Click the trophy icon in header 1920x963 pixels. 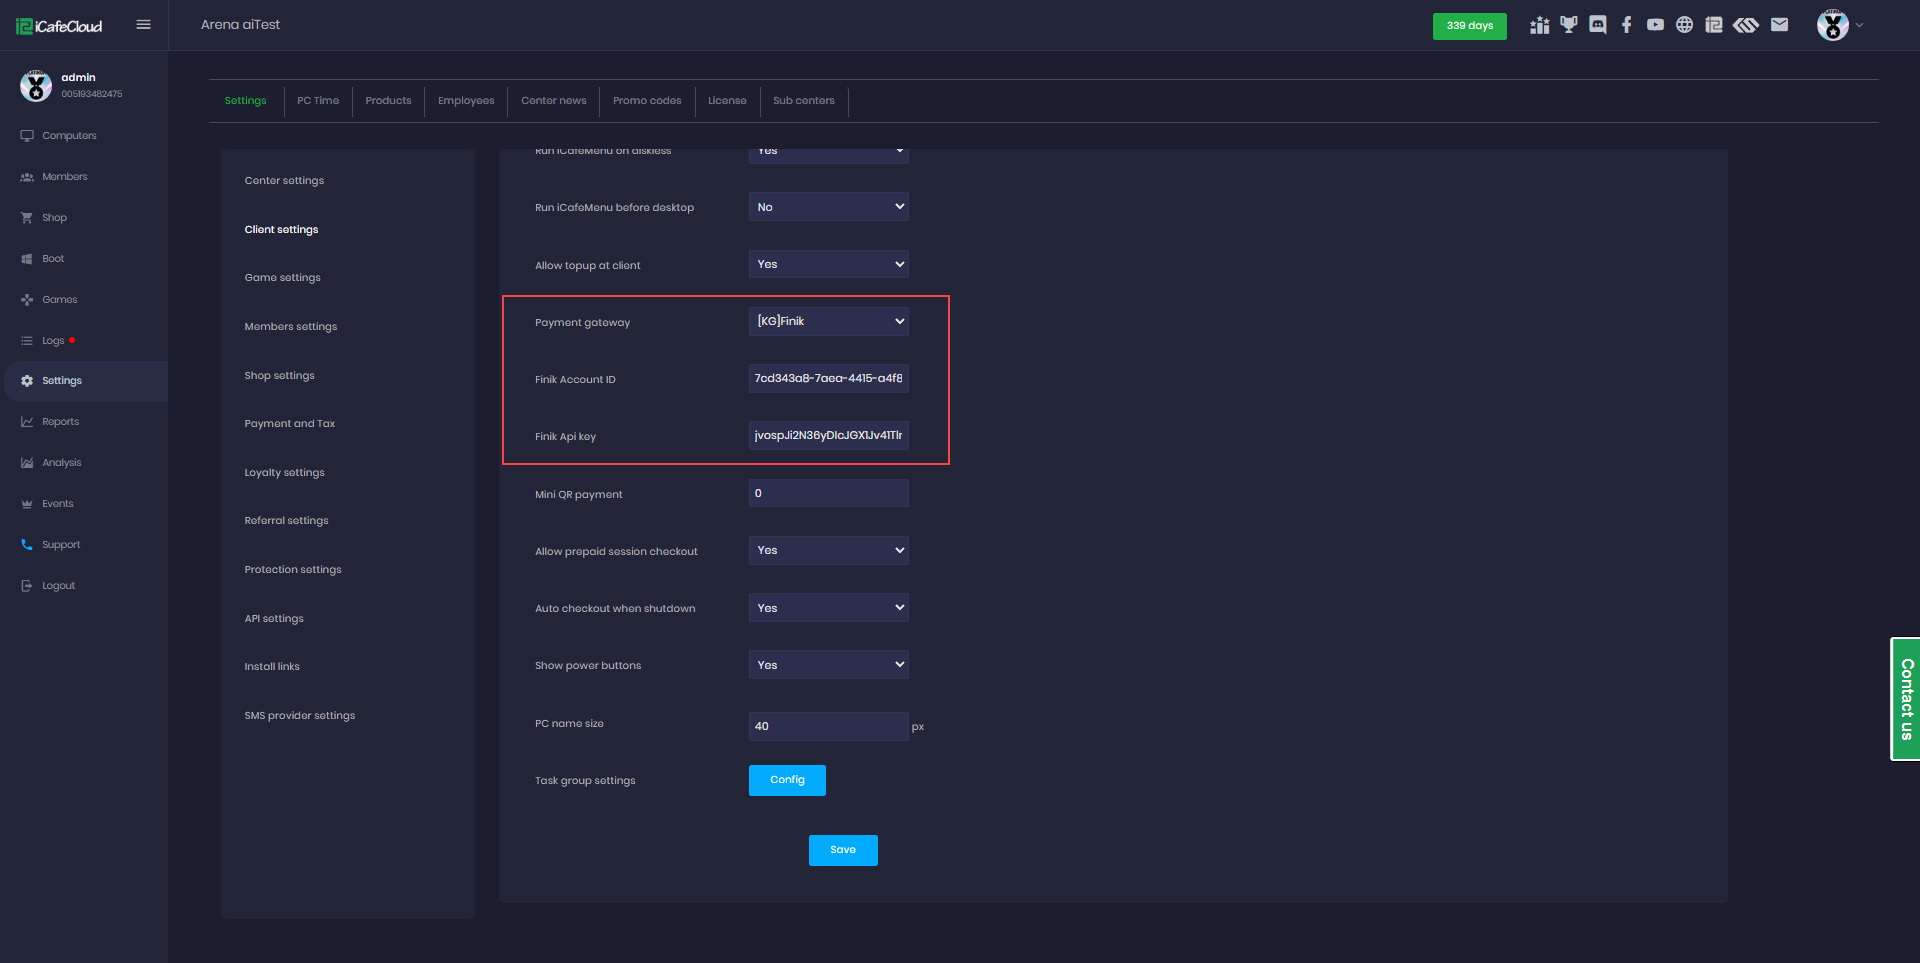(1569, 25)
